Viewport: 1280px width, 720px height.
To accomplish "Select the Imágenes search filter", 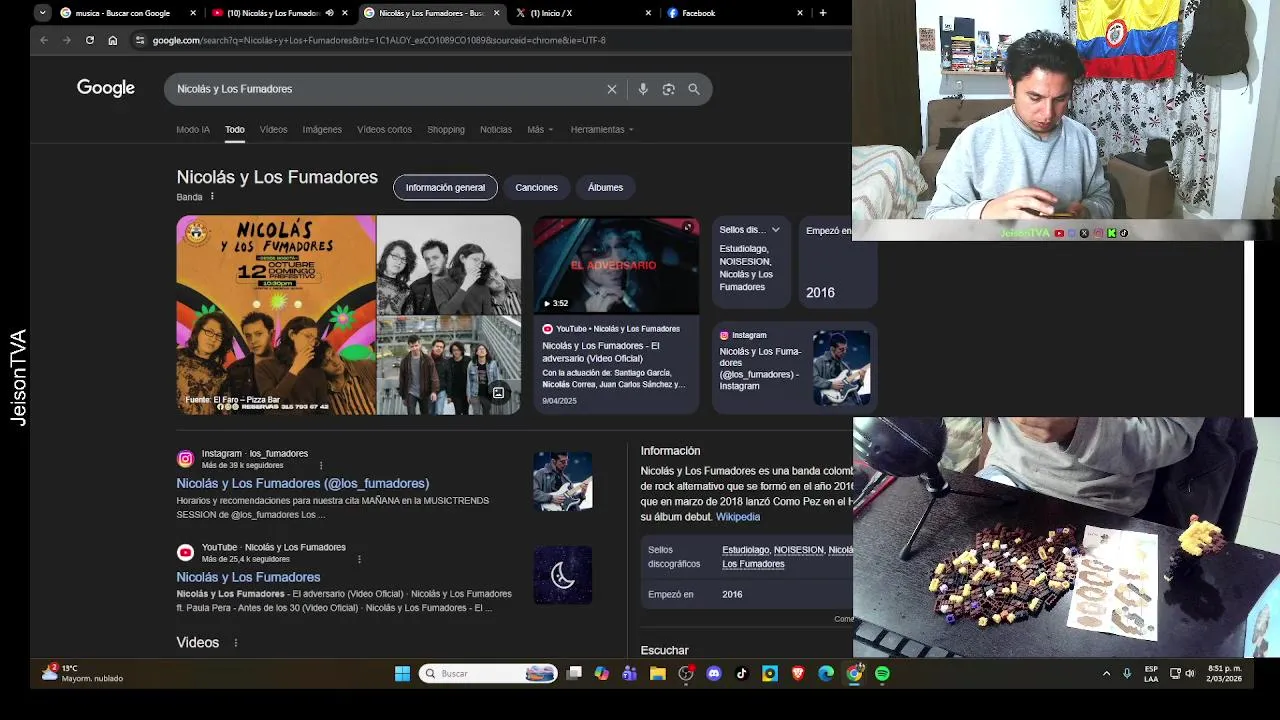I will point(322,129).
